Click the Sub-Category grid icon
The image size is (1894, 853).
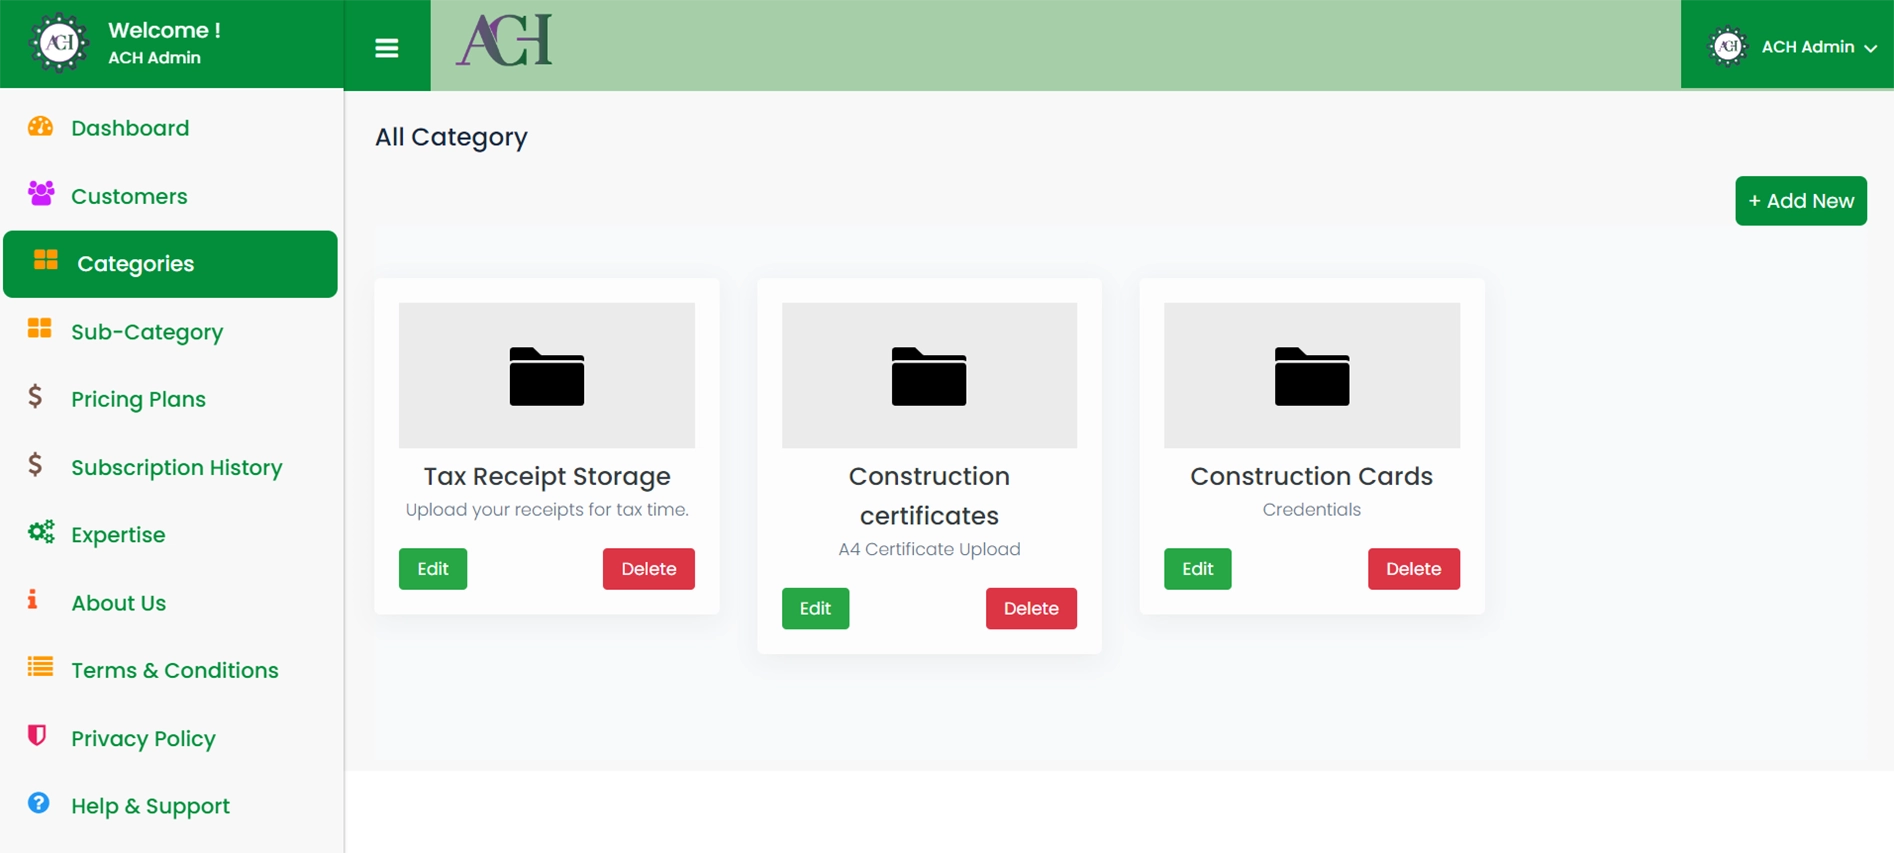tap(40, 328)
